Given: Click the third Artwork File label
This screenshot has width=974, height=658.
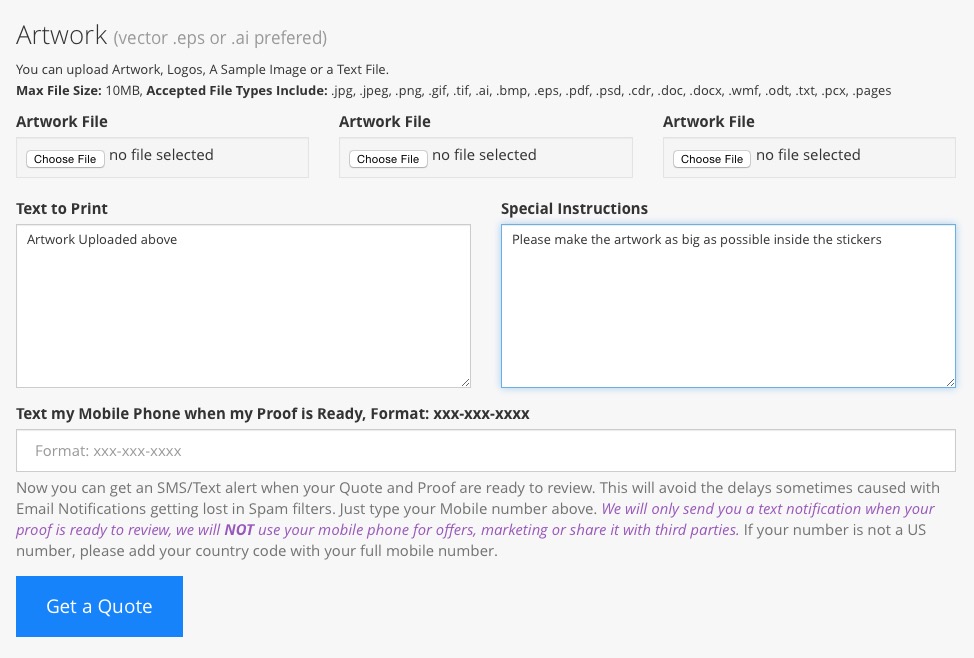Looking at the screenshot, I should pos(708,122).
